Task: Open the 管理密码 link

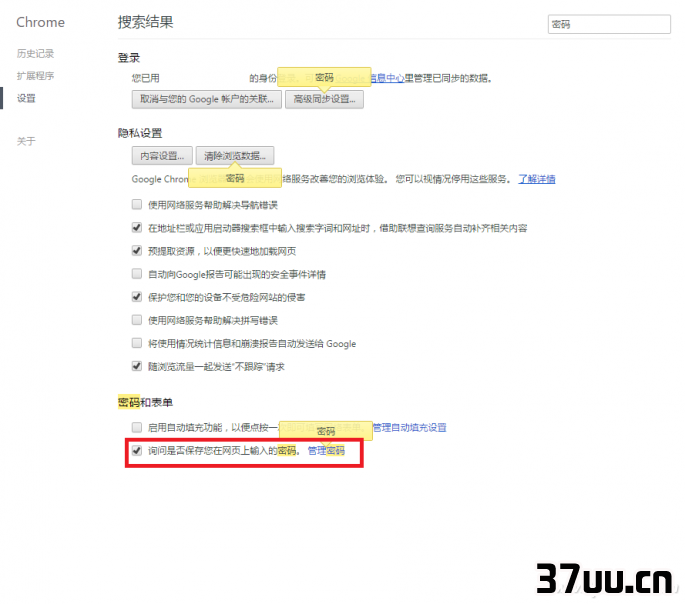Action: click(x=326, y=451)
